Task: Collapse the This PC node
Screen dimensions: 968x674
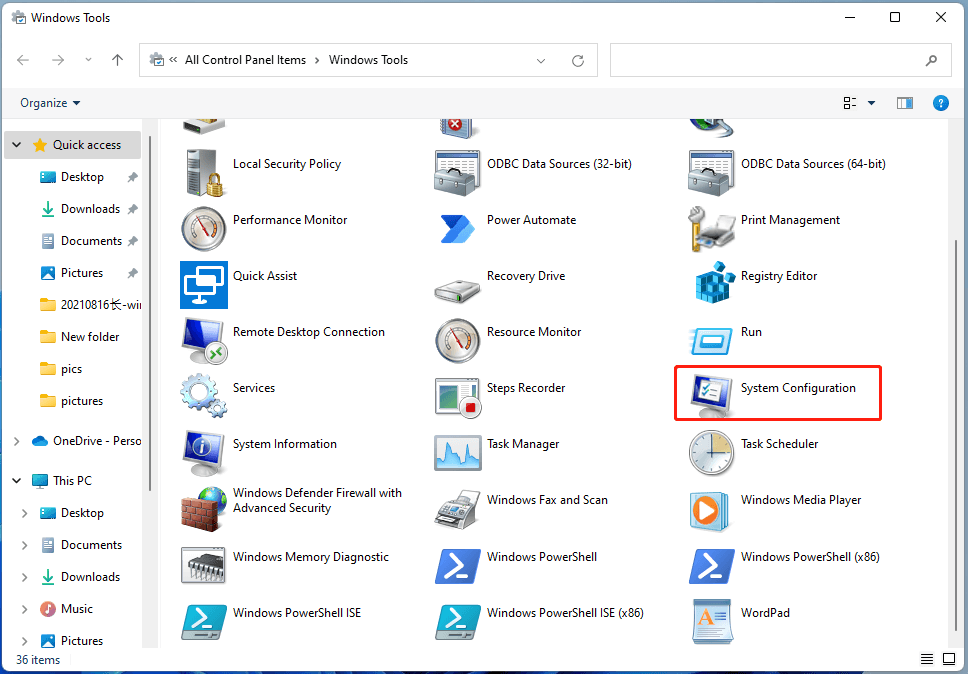Action: click(17, 481)
